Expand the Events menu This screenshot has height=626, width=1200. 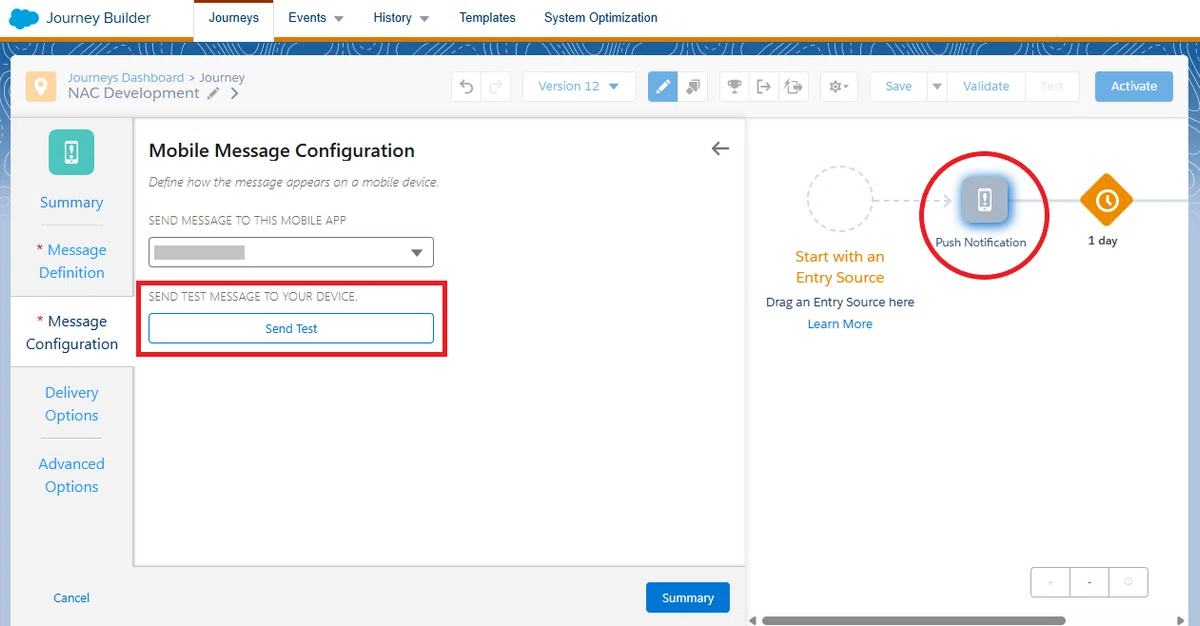click(x=316, y=18)
